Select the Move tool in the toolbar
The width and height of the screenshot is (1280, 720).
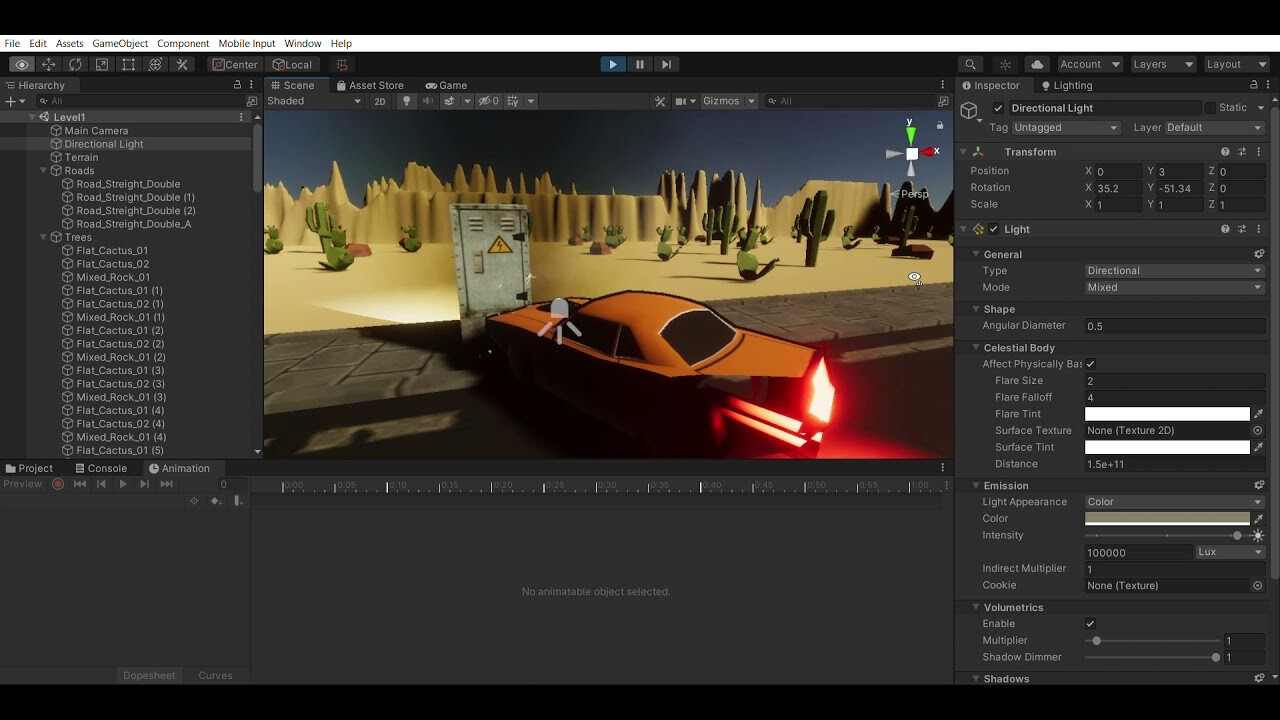tap(48, 64)
